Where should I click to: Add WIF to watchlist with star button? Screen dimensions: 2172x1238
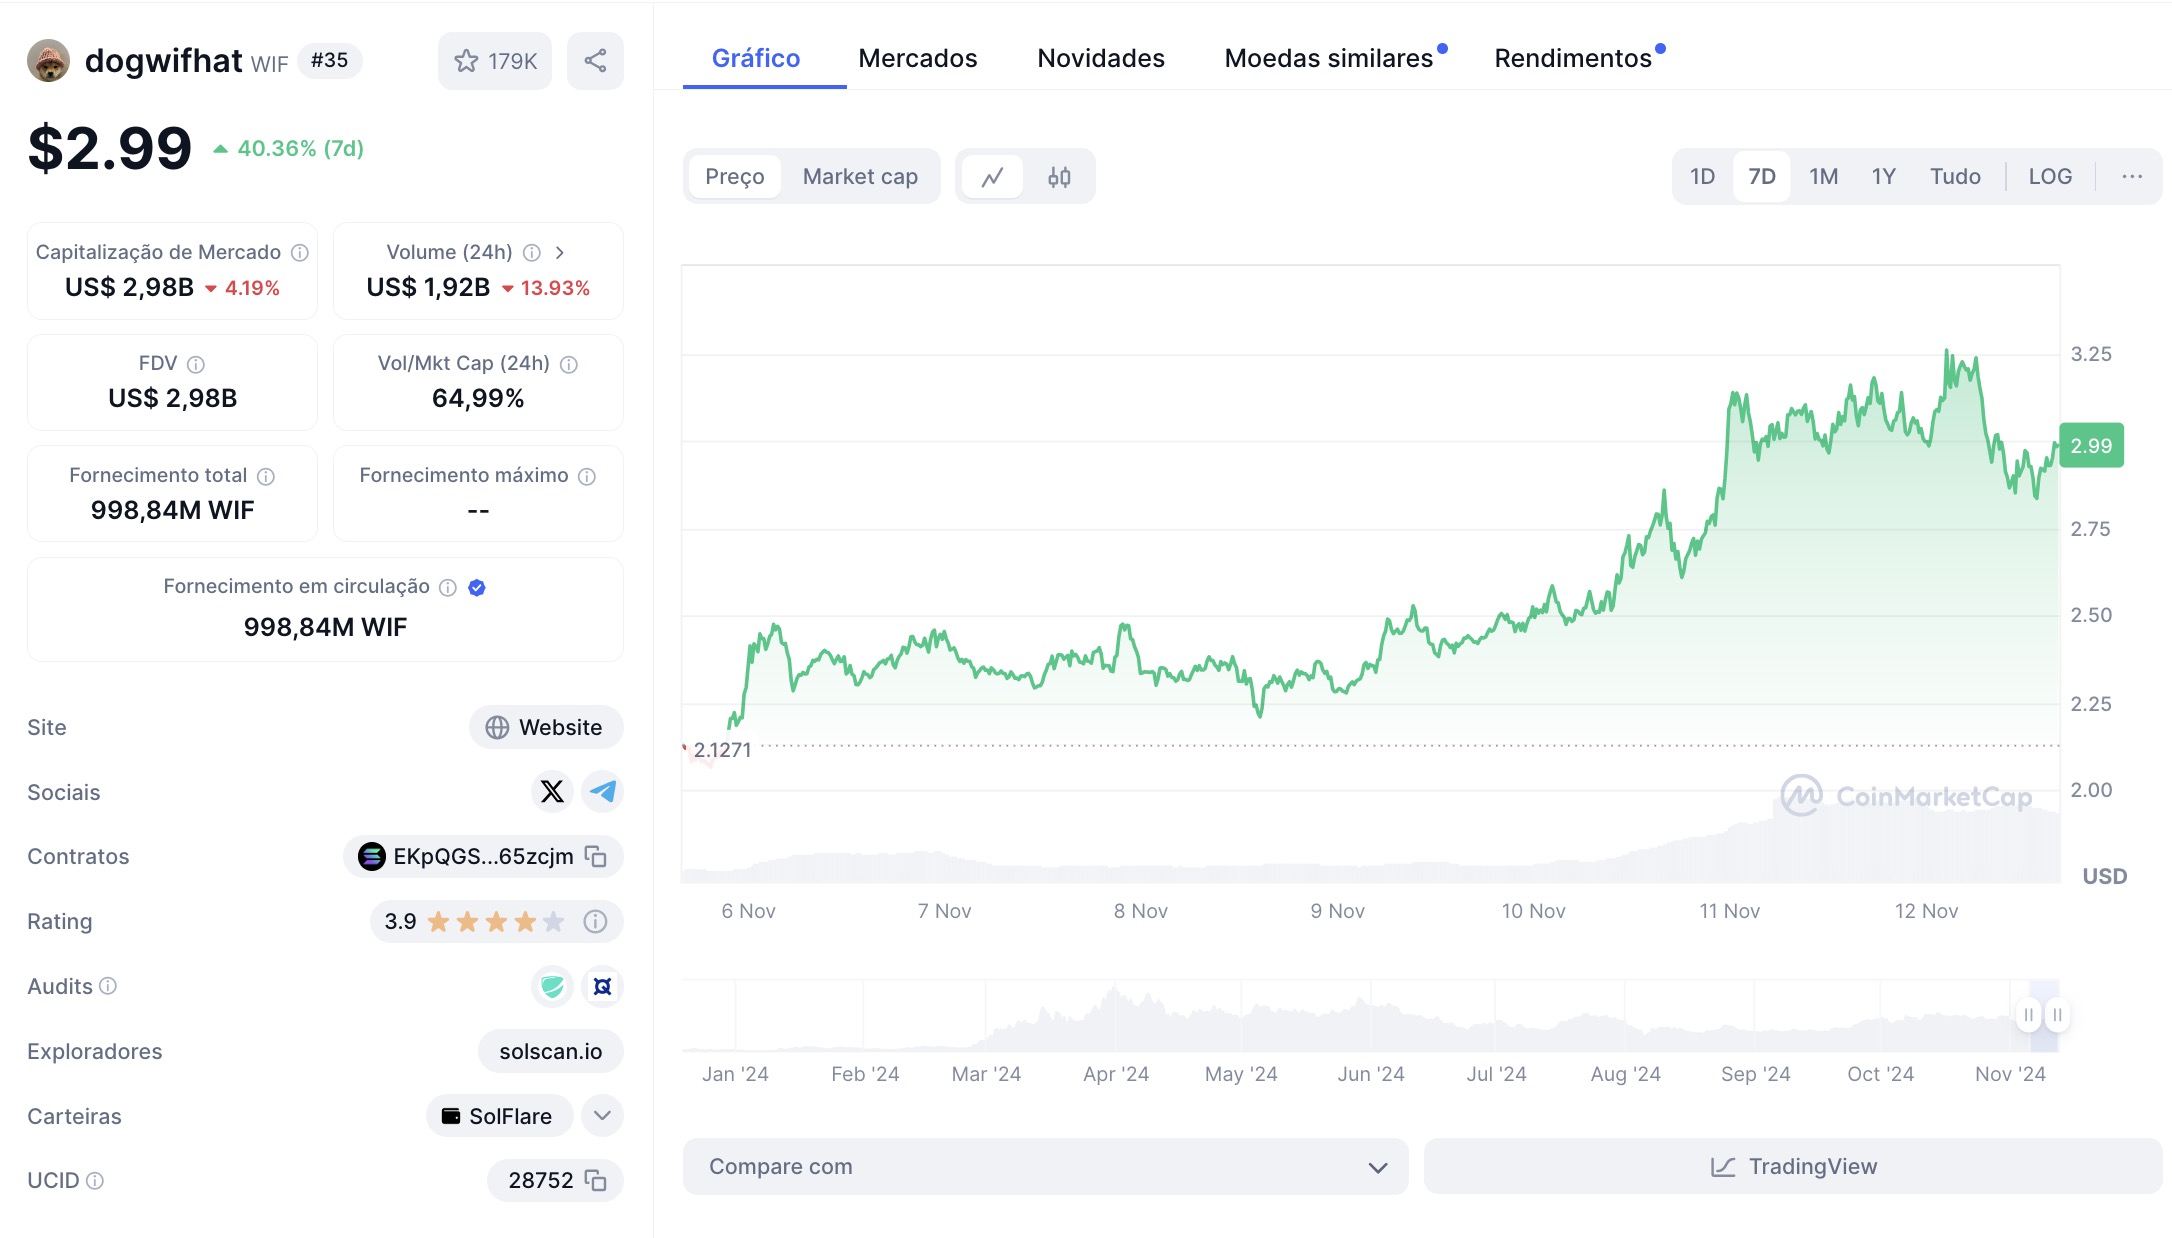pos(495,61)
